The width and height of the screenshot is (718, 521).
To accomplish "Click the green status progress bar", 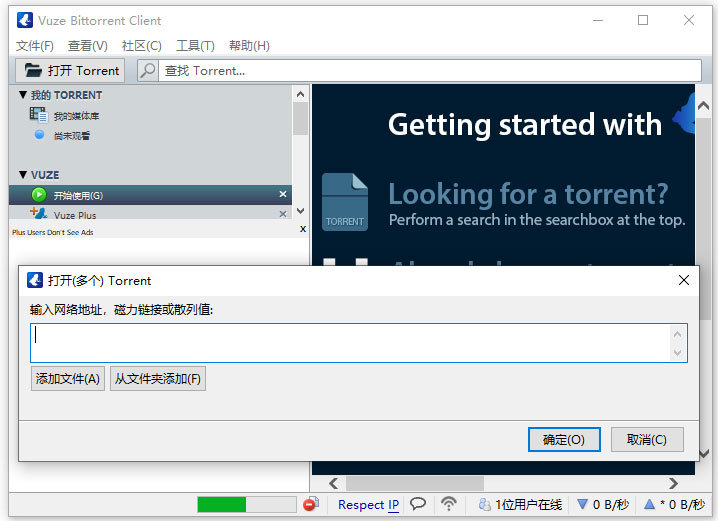I will pos(246,505).
